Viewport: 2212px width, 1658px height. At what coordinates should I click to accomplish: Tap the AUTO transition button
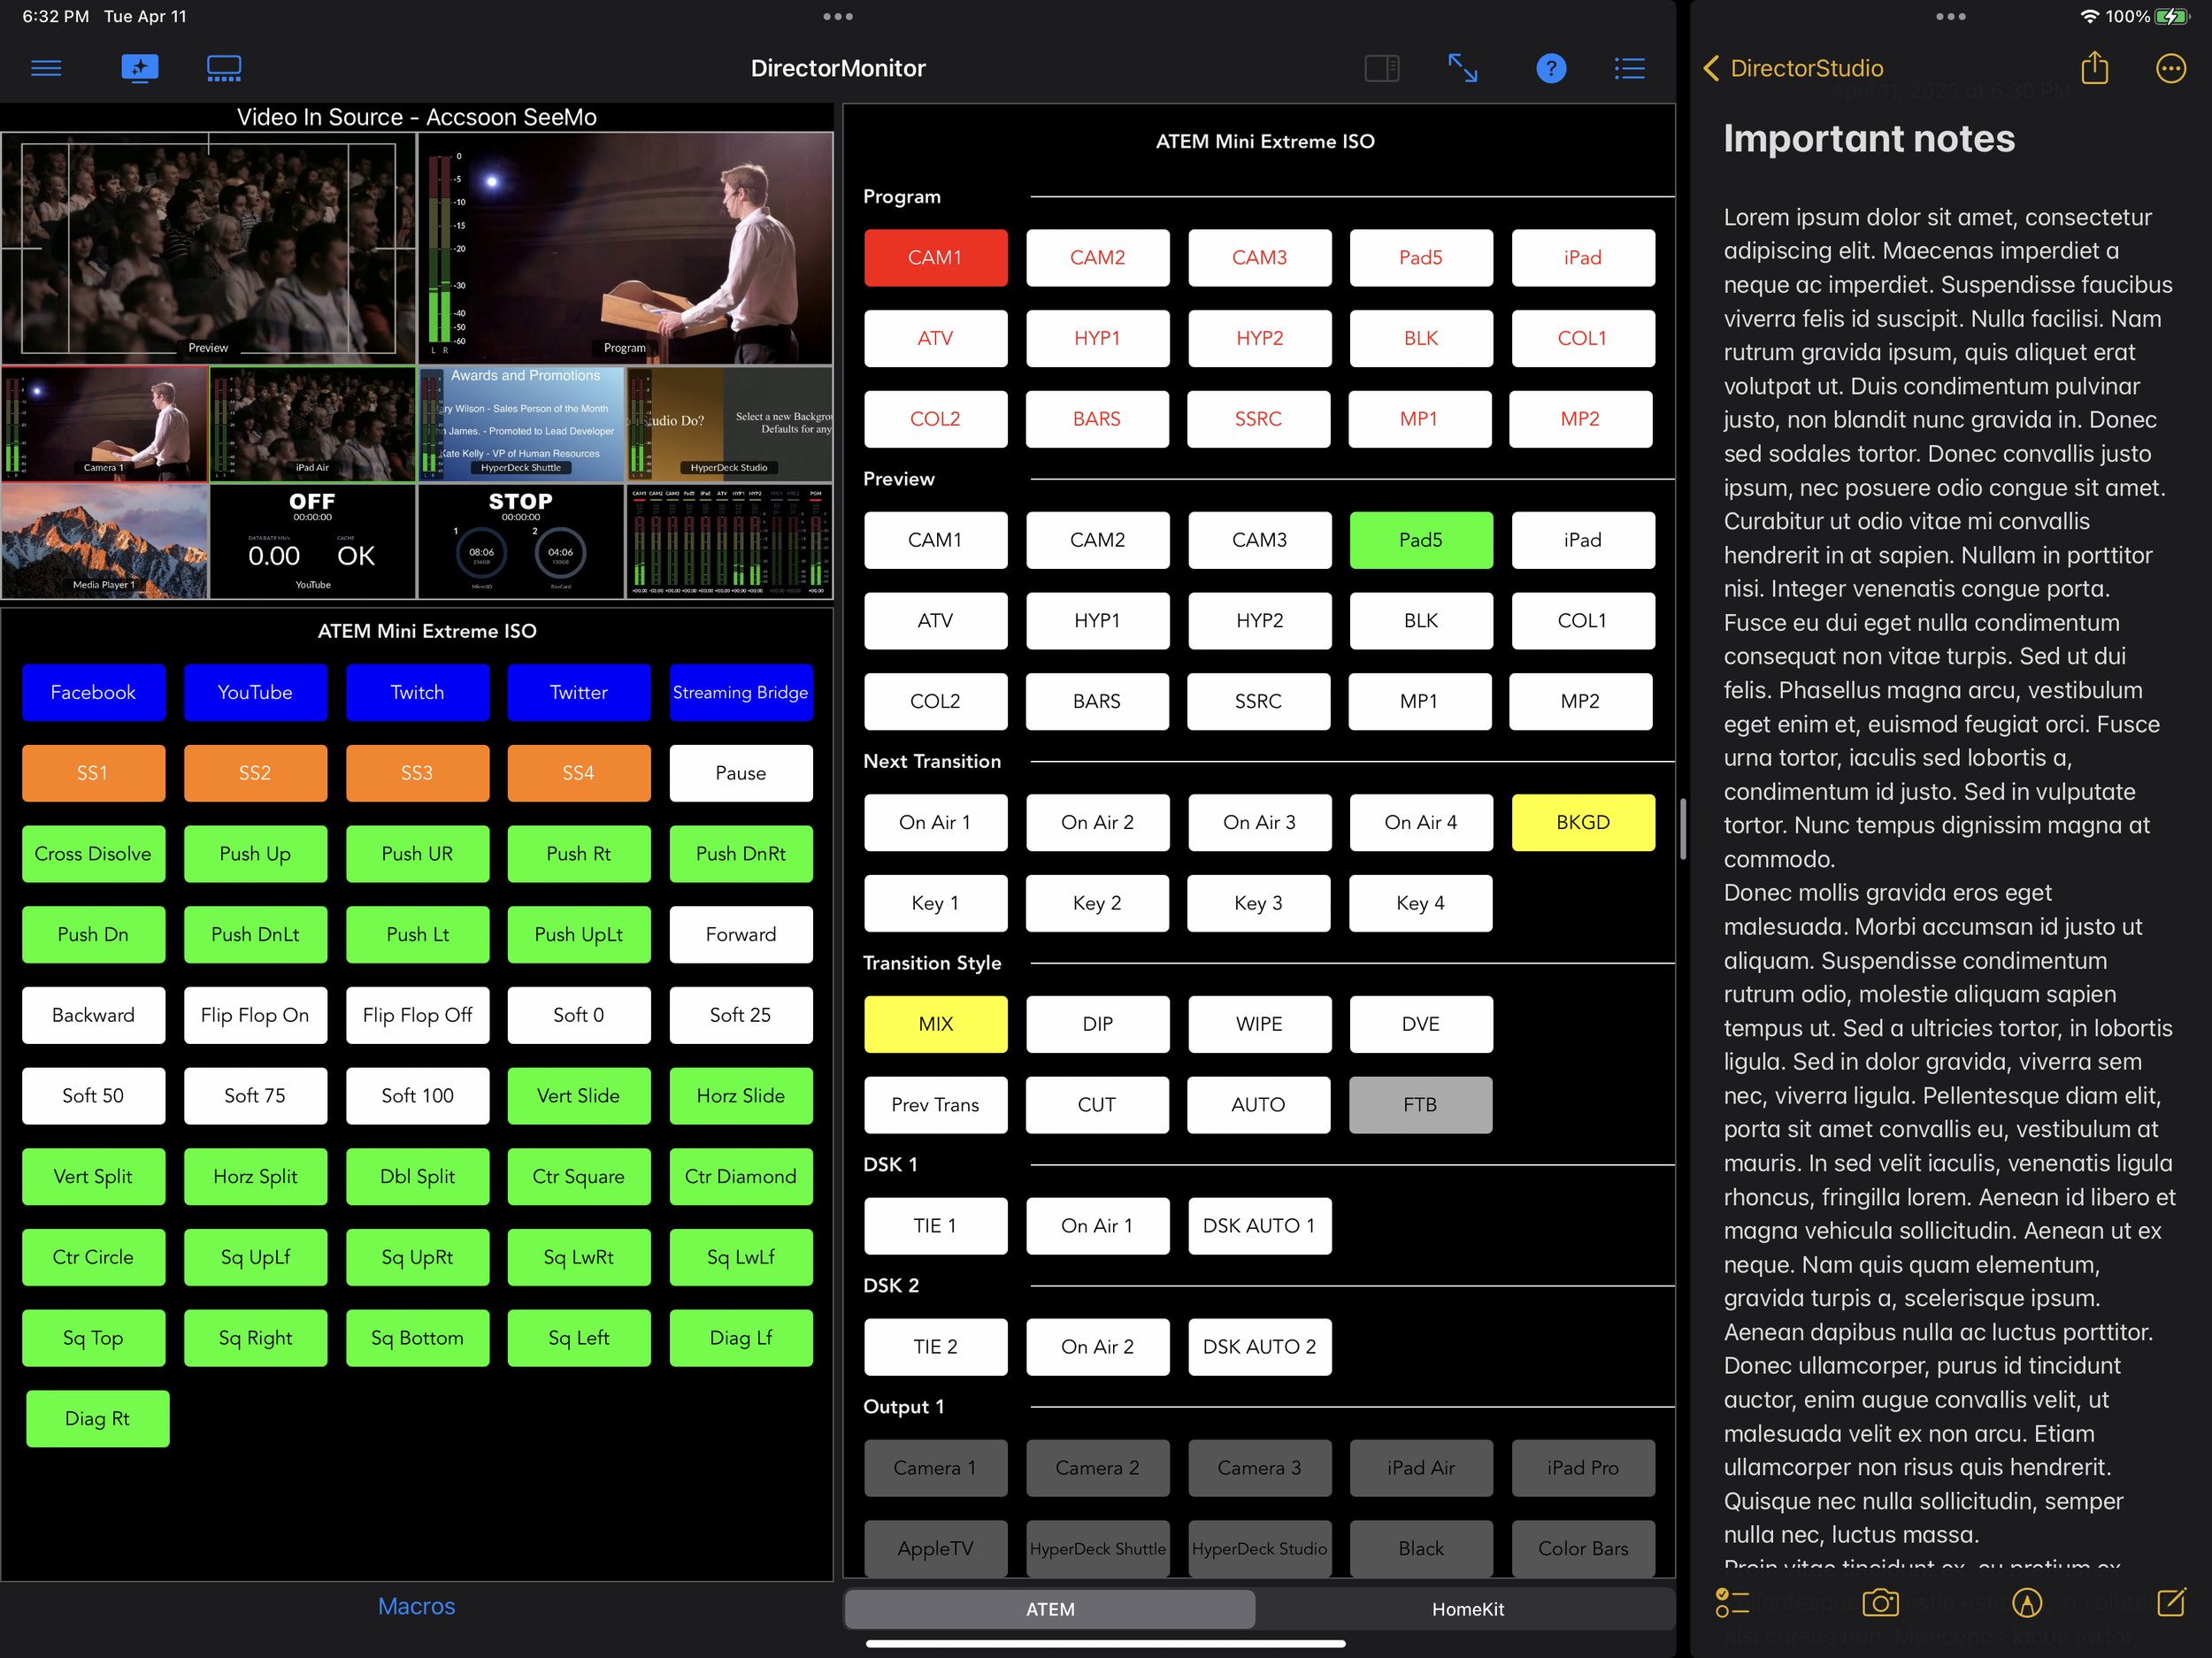[x=1258, y=1105]
